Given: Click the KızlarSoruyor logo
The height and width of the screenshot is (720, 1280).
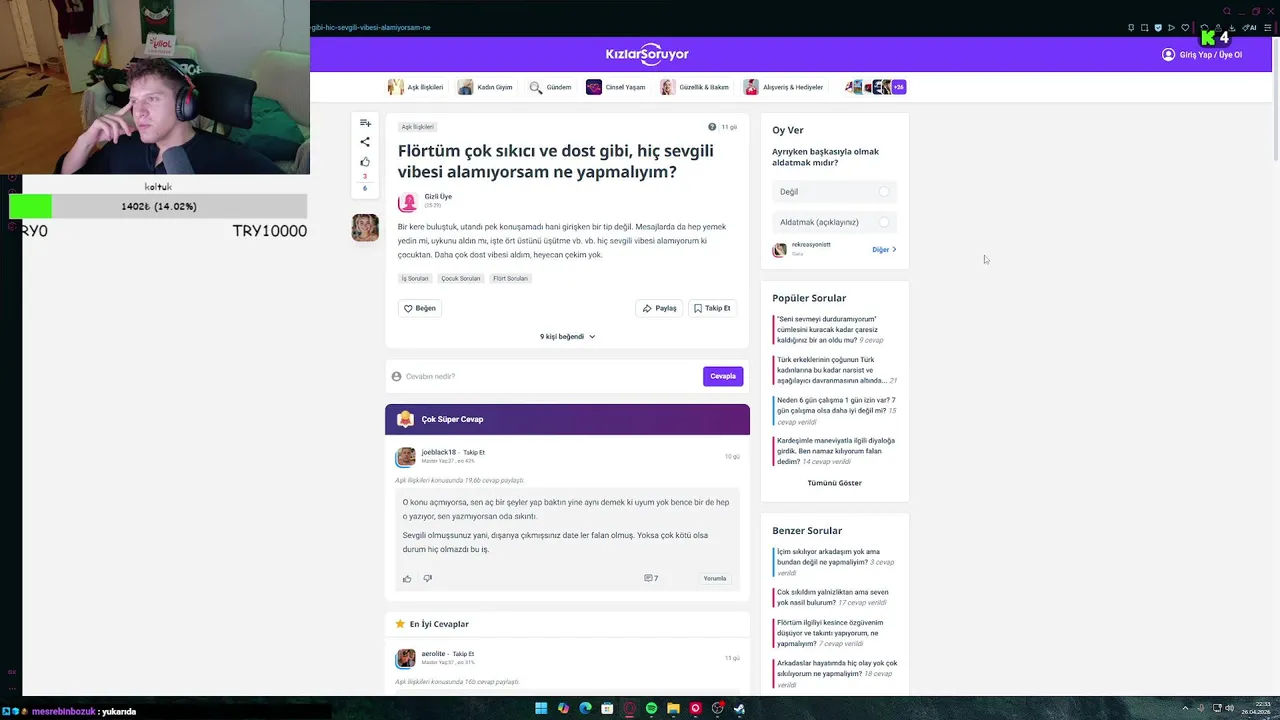Looking at the screenshot, I should [647, 54].
